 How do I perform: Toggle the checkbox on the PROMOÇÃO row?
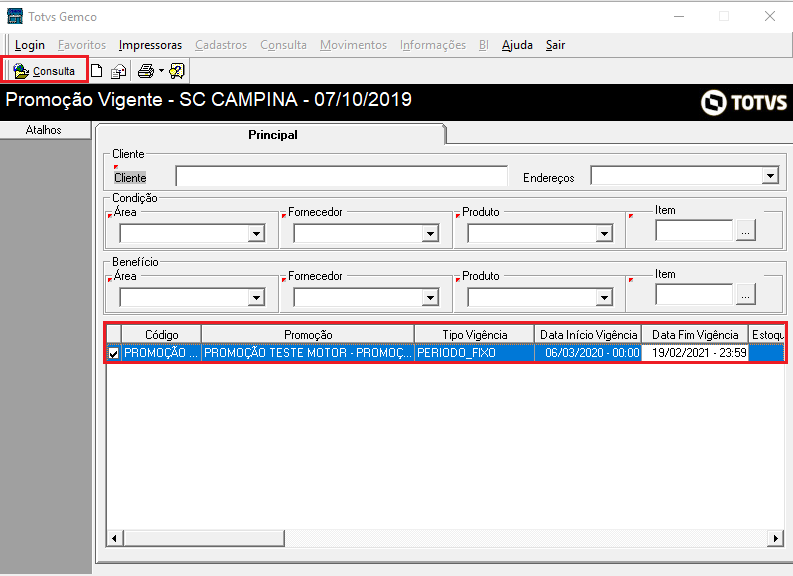(114, 353)
